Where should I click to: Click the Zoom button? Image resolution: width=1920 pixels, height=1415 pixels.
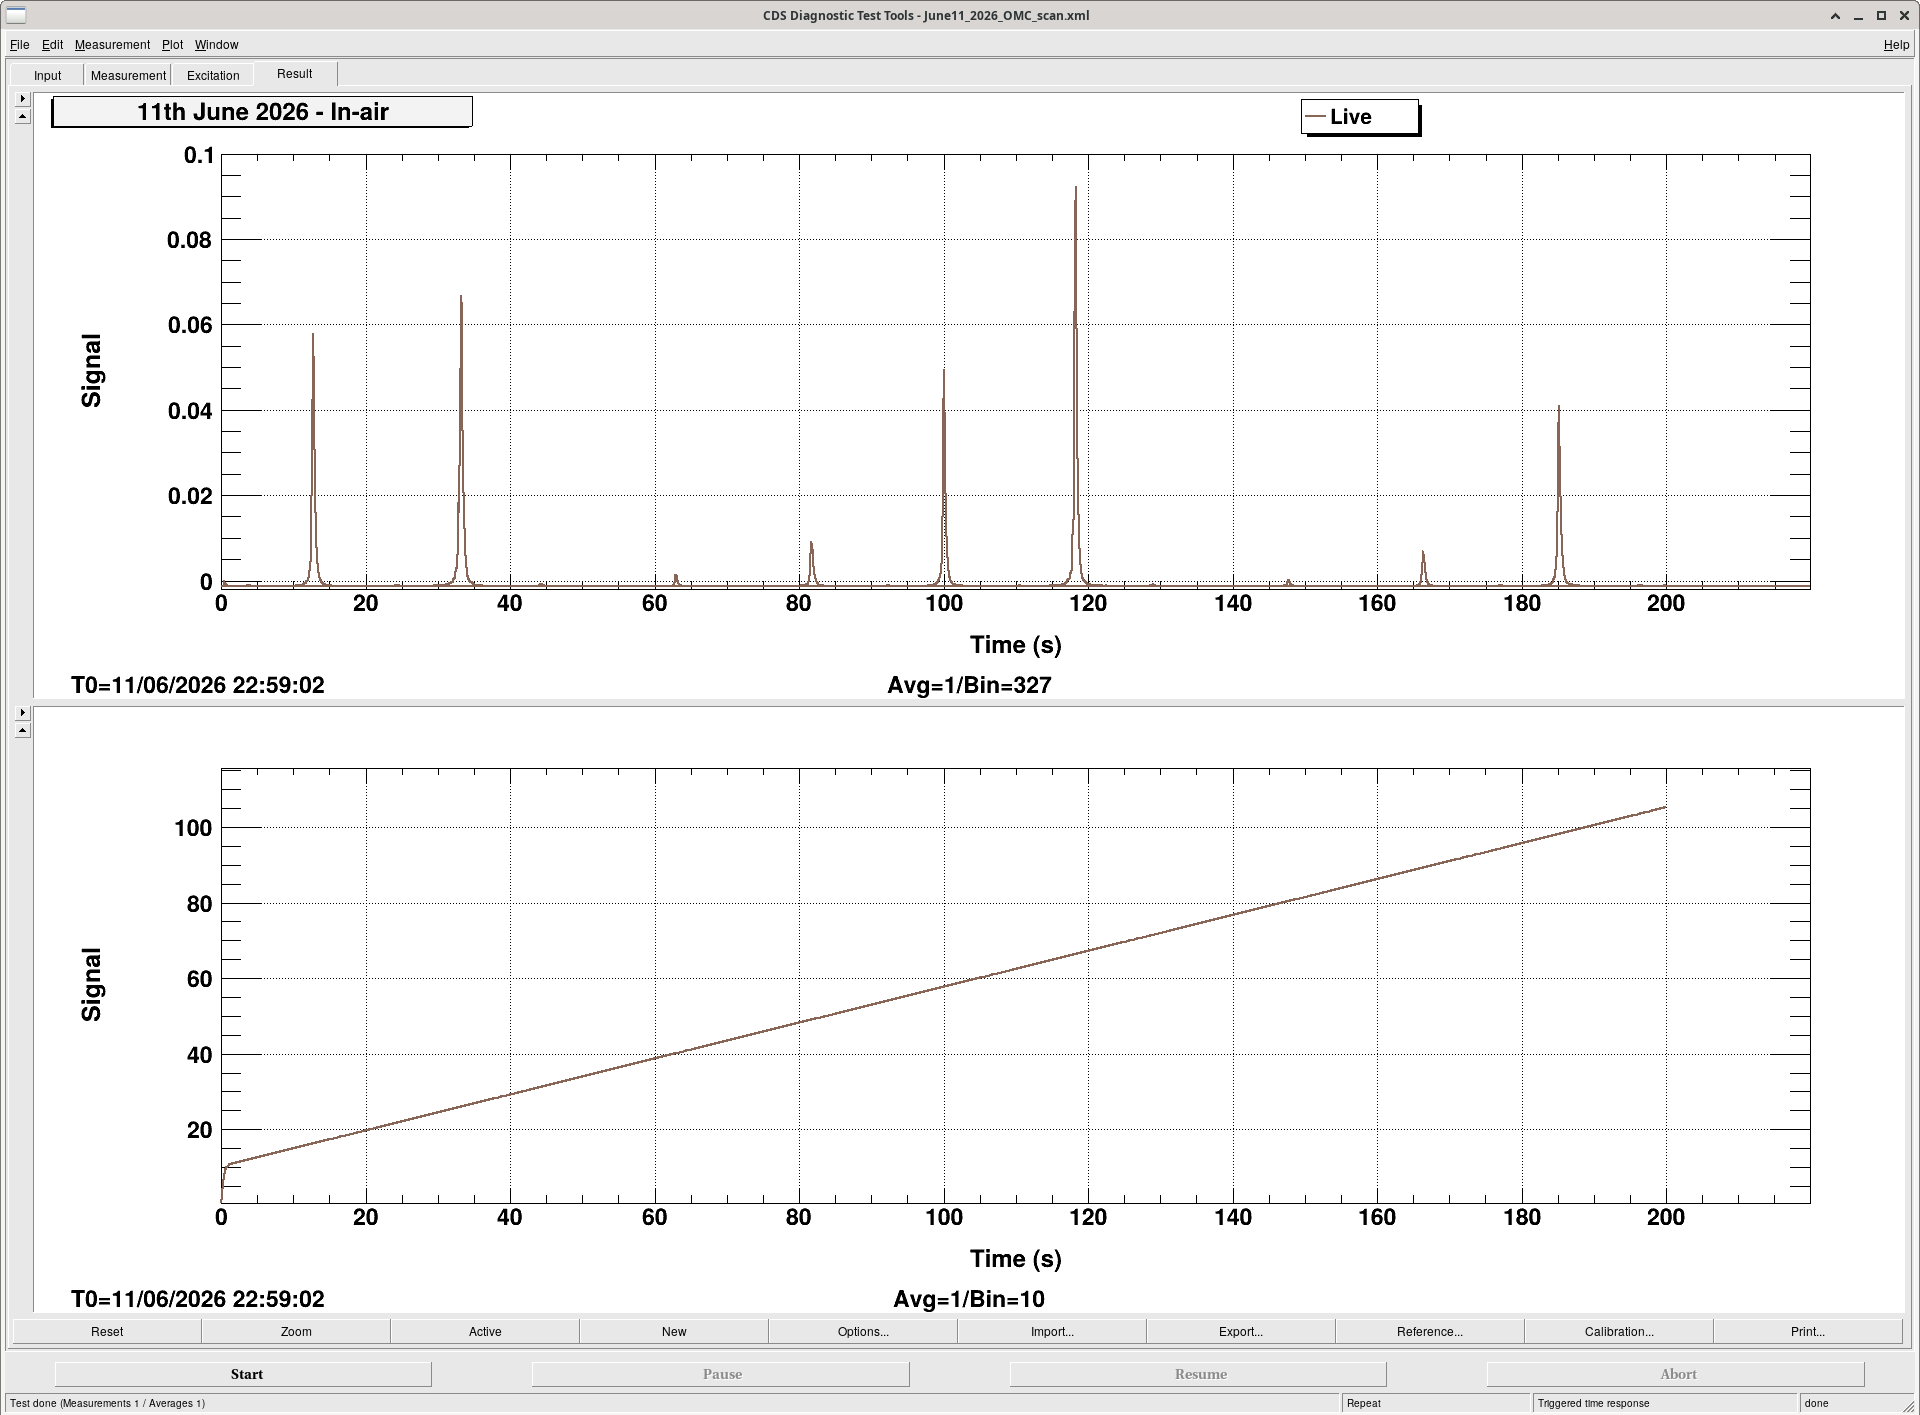tap(296, 1331)
